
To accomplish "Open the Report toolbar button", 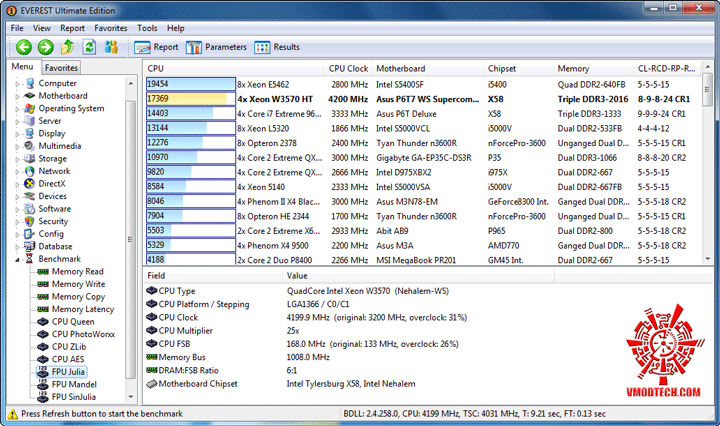I will click(x=156, y=47).
